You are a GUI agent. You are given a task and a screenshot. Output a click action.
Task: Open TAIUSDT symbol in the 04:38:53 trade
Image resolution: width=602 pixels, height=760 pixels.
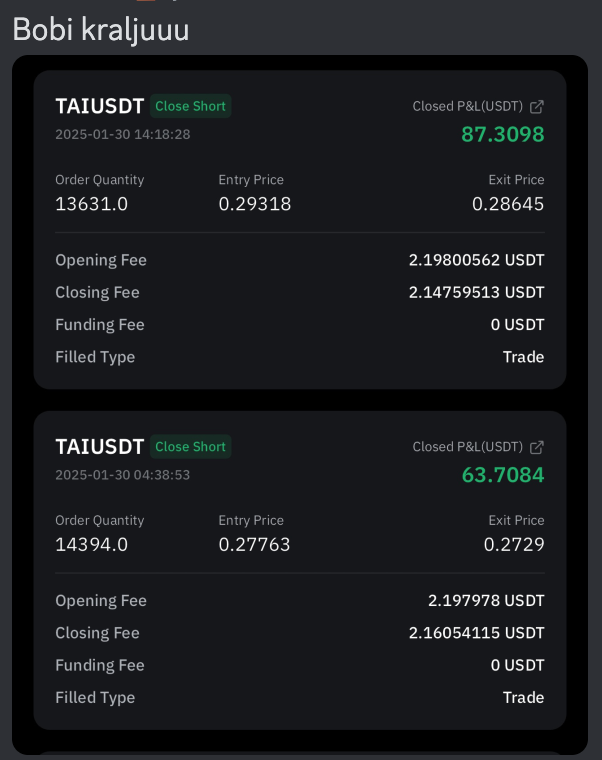tap(100, 447)
